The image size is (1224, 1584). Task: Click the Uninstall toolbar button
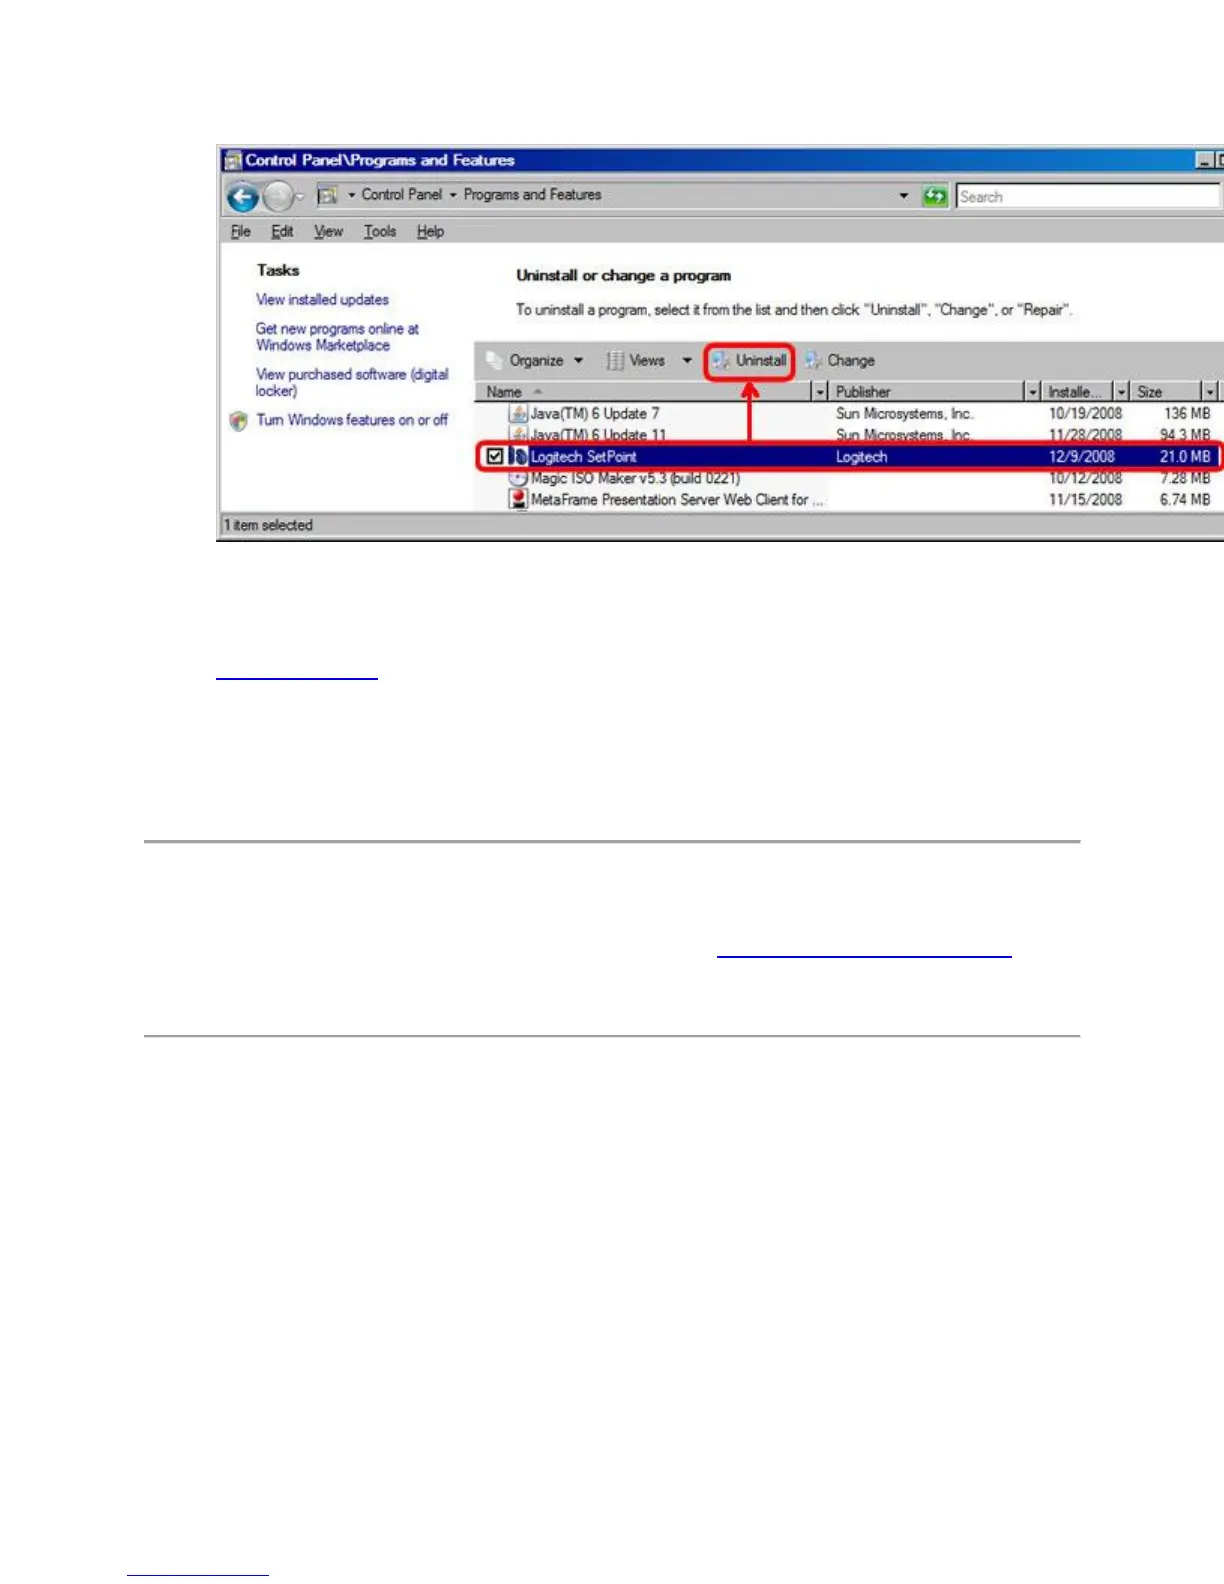point(749,360)
